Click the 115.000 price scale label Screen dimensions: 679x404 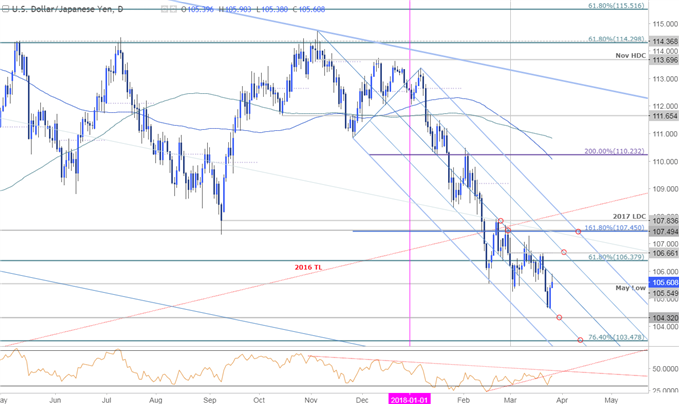pos(665,24)
